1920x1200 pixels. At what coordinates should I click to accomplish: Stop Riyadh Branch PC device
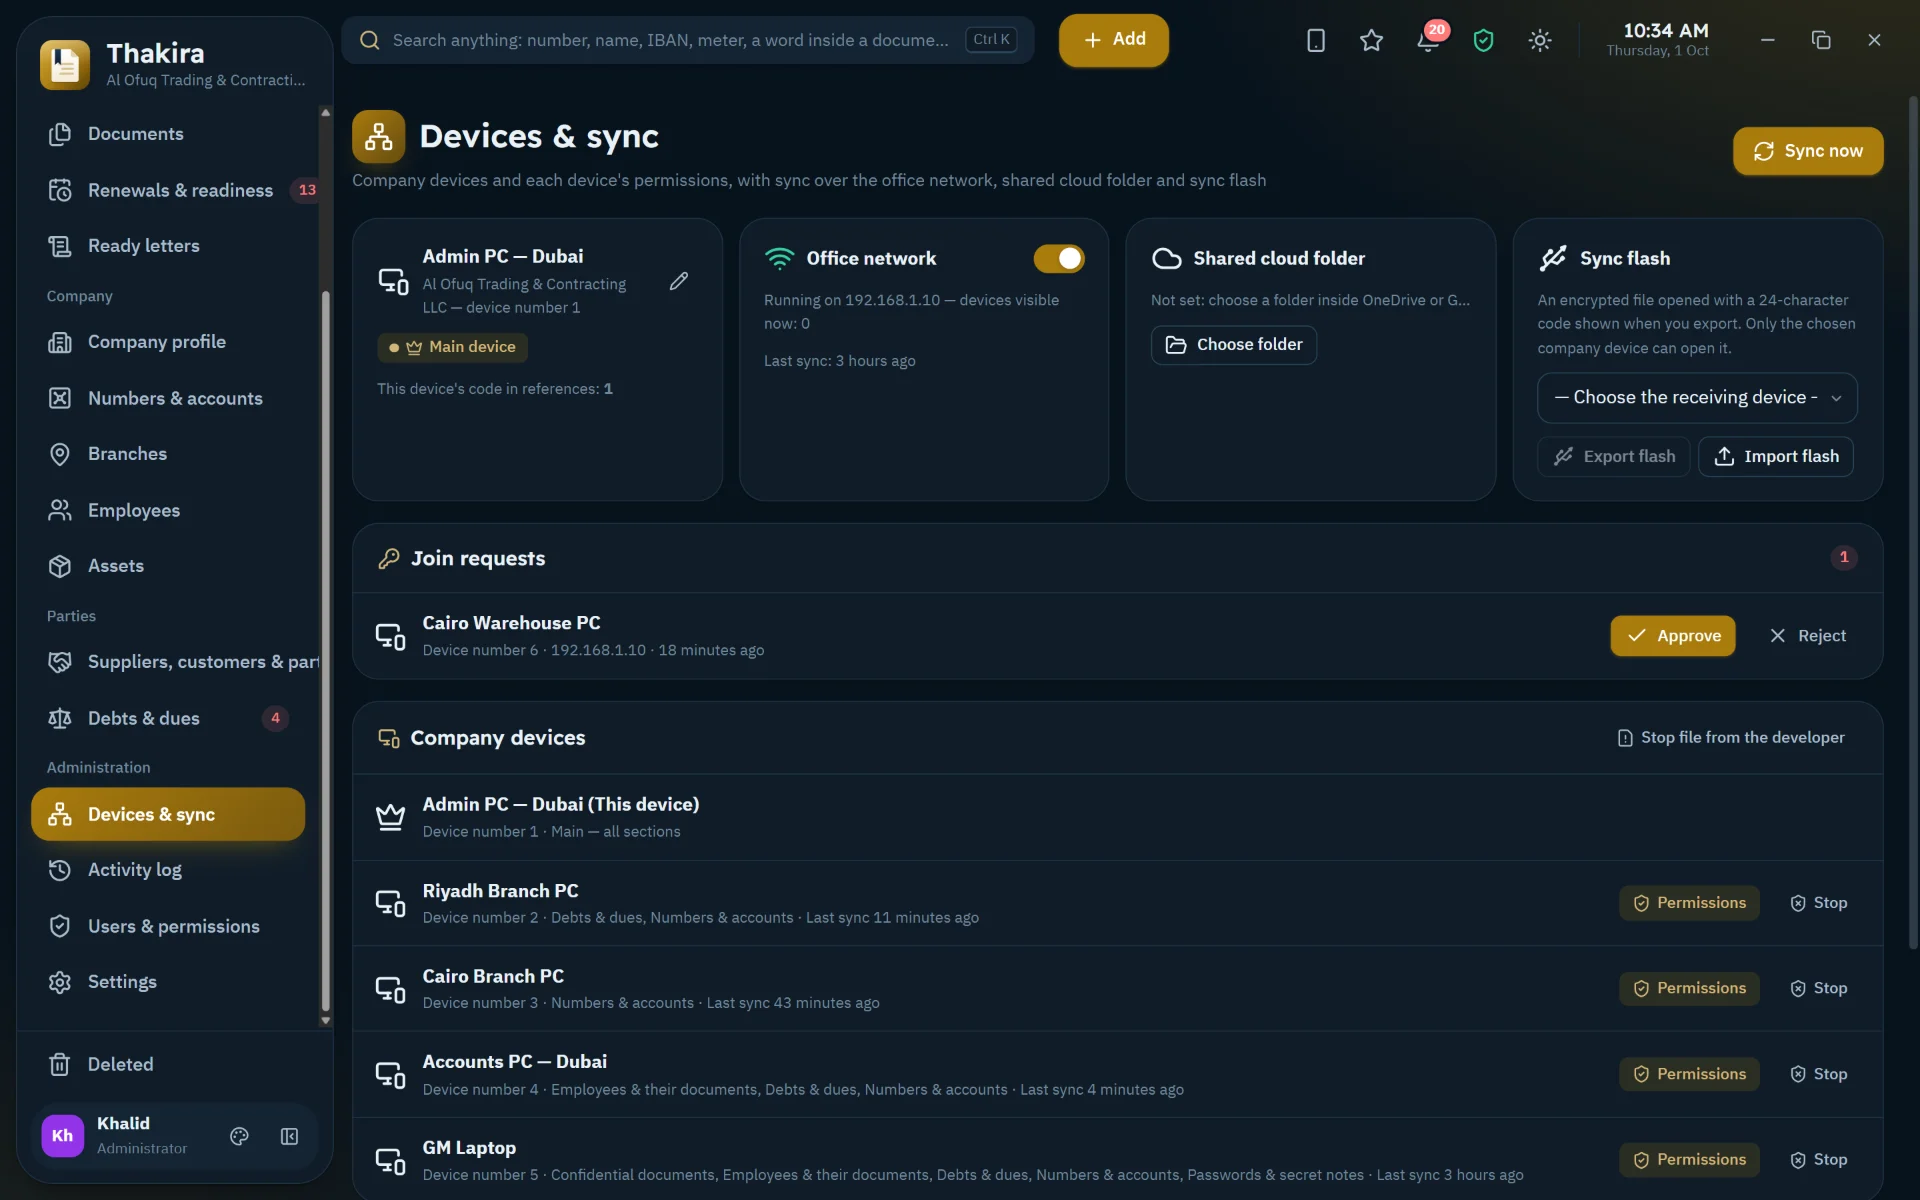tap(1818, 903)
